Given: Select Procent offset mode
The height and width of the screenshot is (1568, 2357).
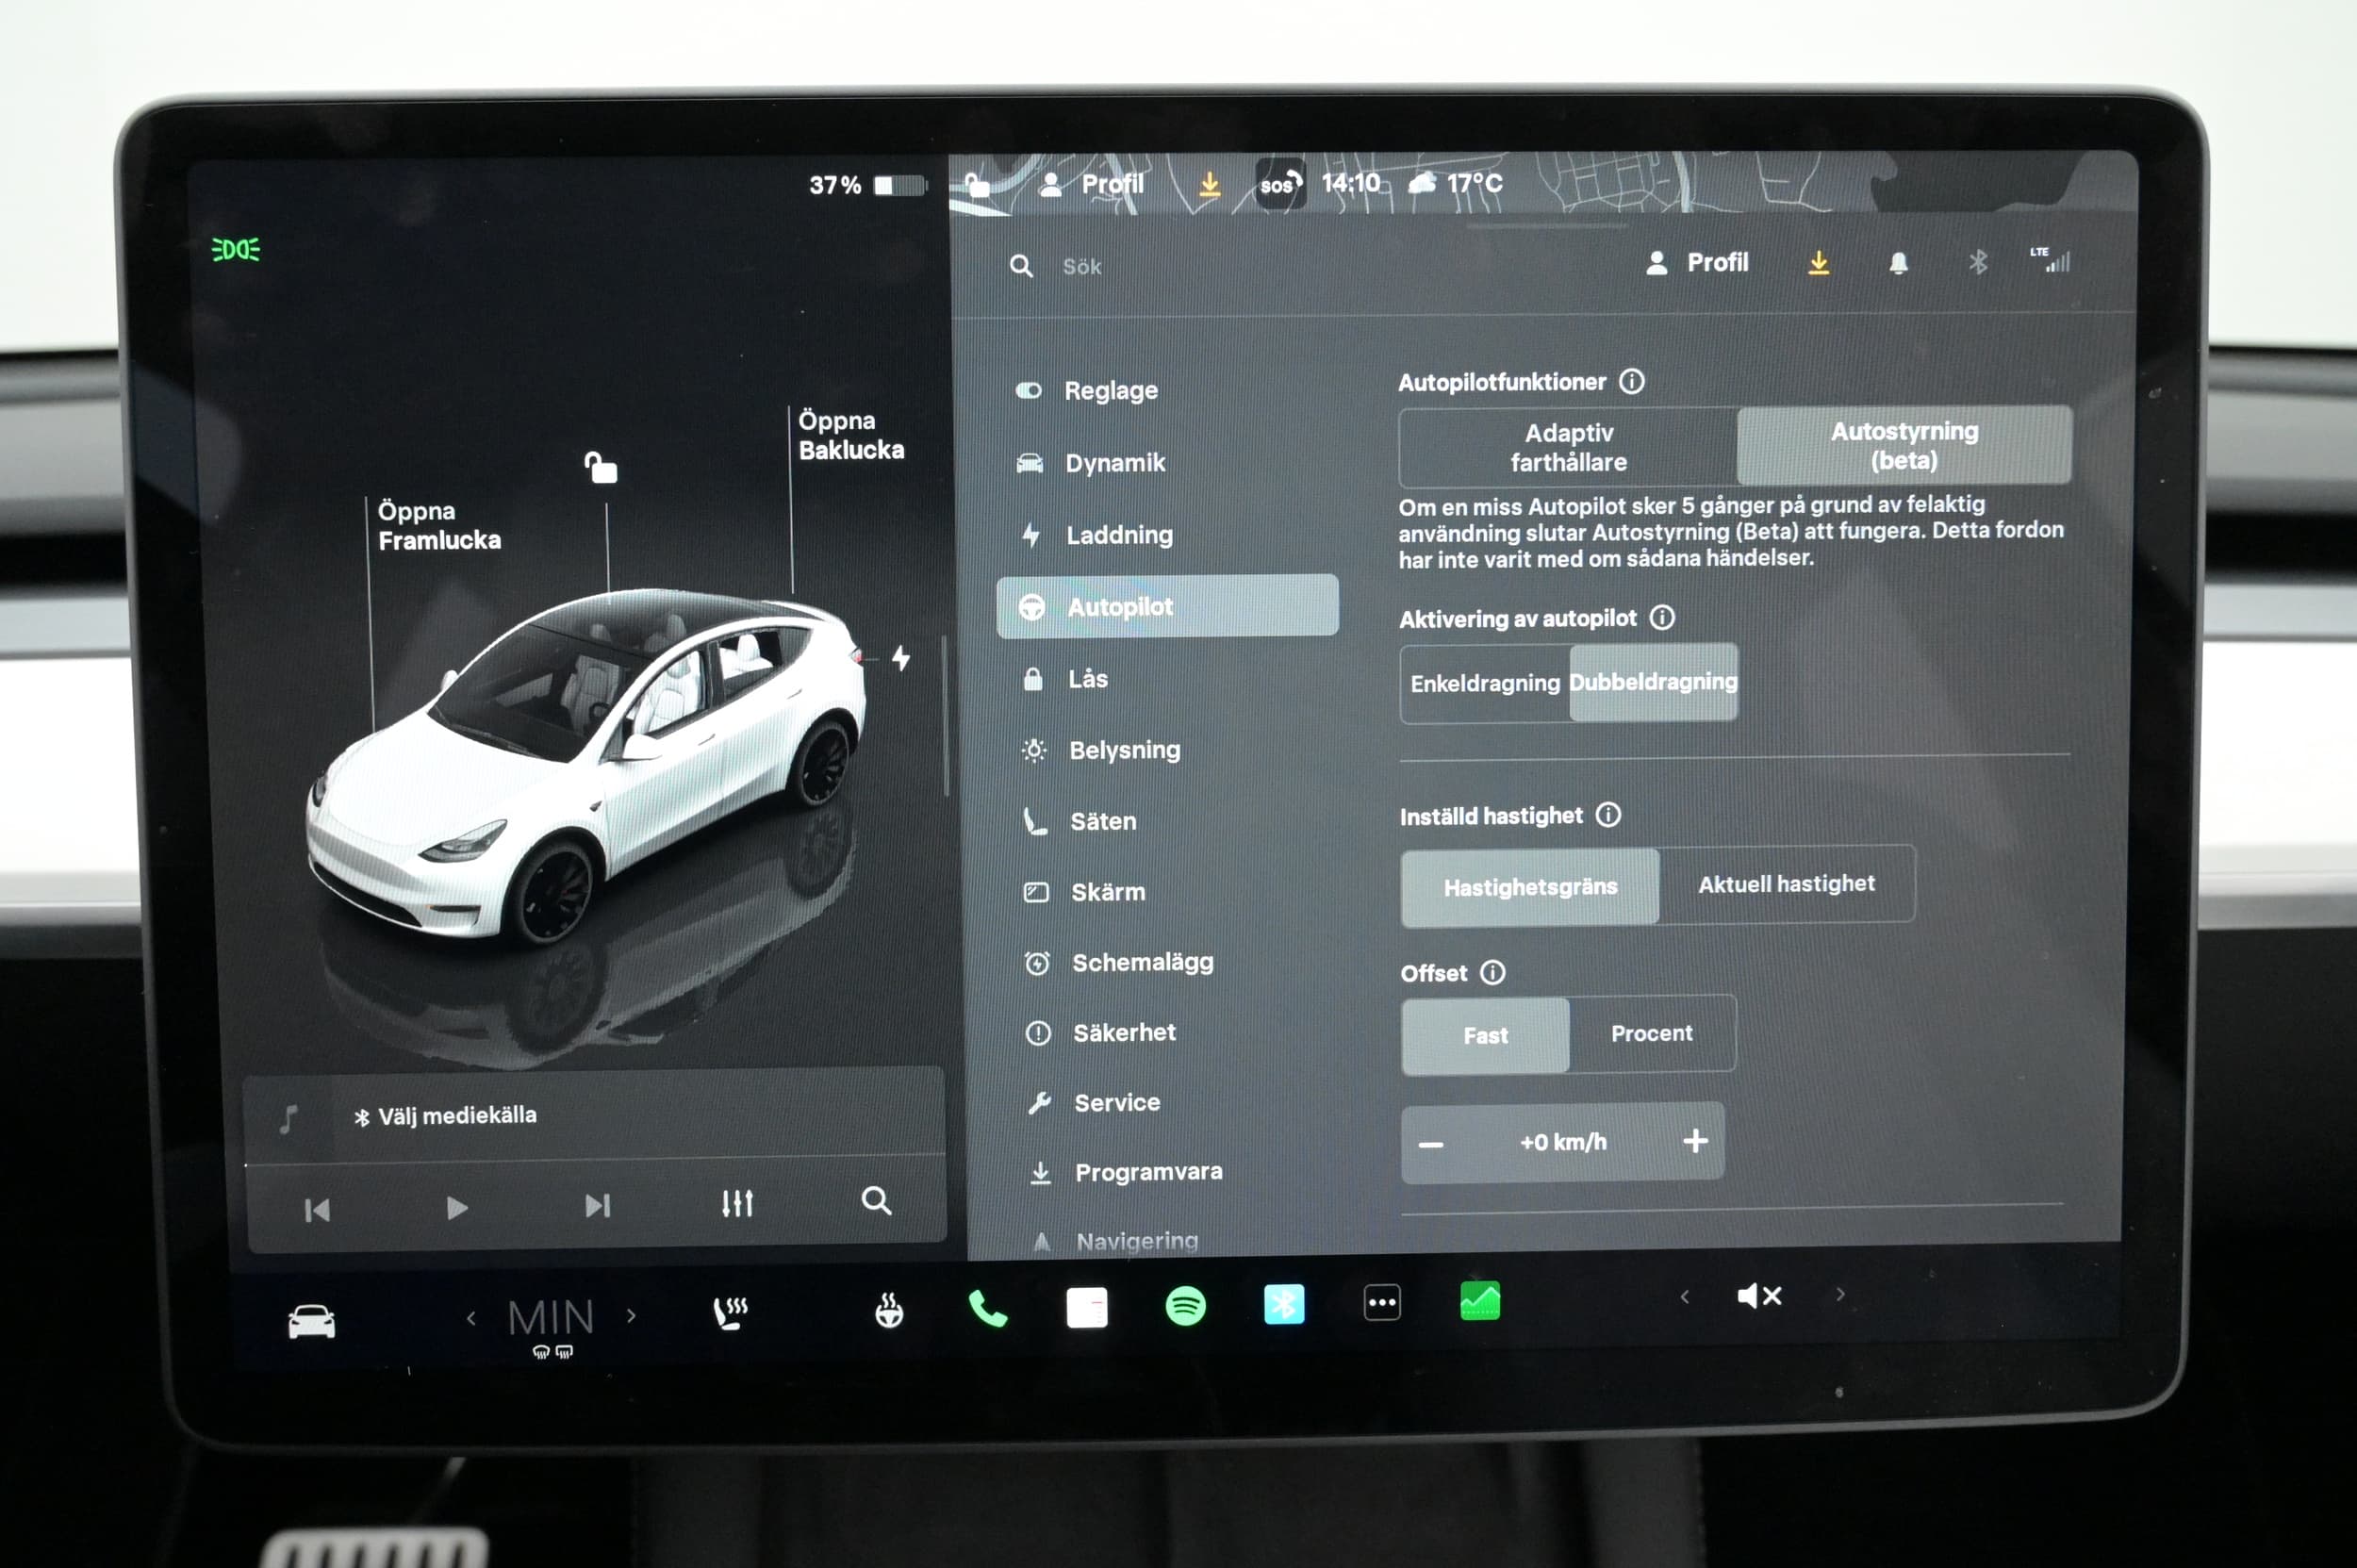Looking at the screenshot, I should point(1652,1033).
